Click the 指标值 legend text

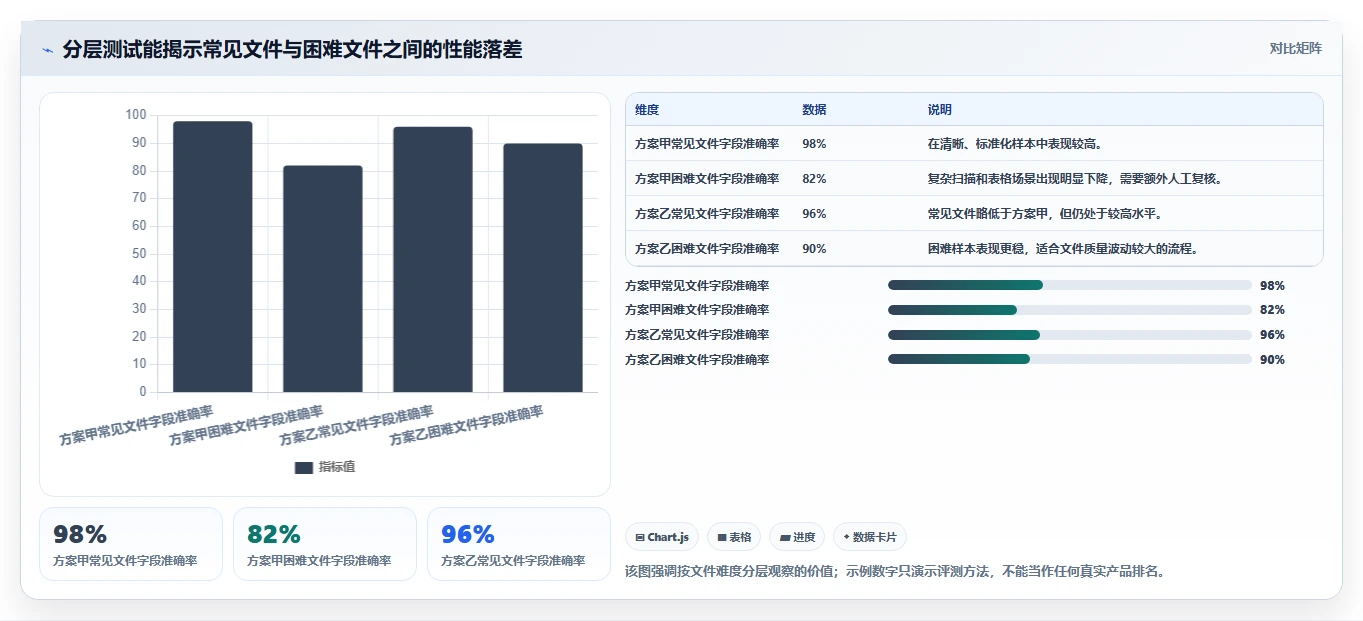(x=337, y=467)
